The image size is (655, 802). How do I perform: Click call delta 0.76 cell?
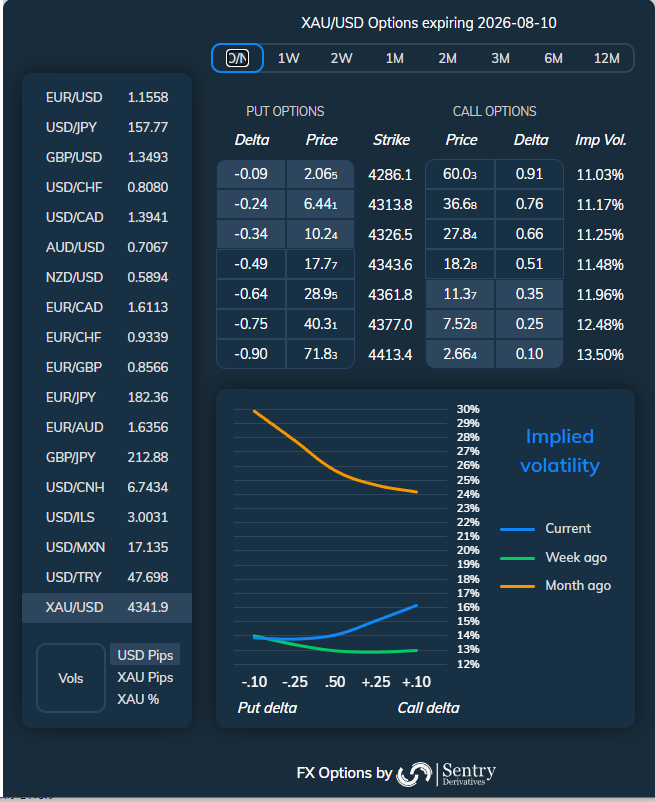529,205
